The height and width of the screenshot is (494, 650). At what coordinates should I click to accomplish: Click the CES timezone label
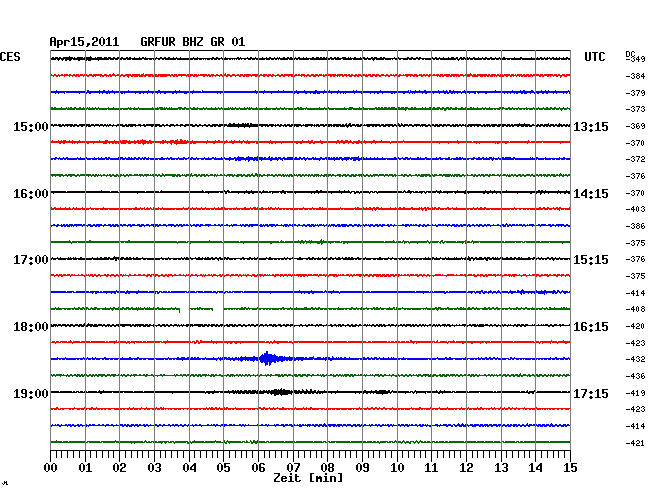(10, 57)
